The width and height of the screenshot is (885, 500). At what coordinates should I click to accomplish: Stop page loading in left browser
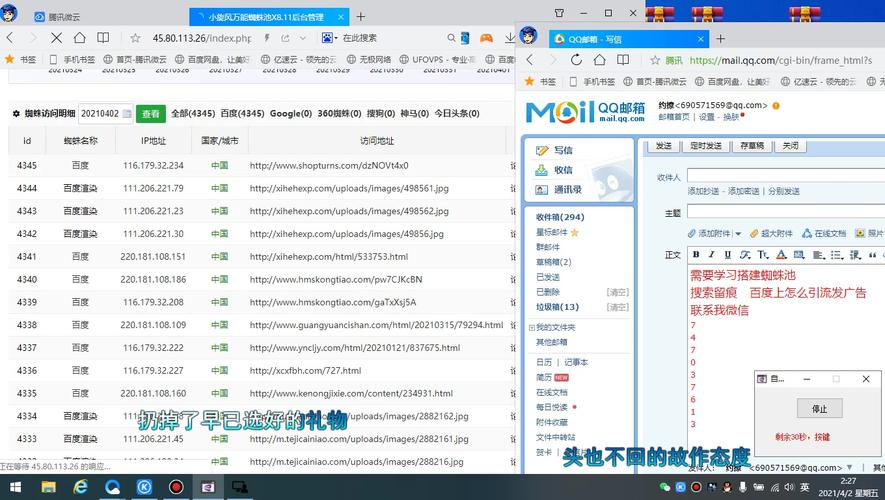(x=56, y=38)
